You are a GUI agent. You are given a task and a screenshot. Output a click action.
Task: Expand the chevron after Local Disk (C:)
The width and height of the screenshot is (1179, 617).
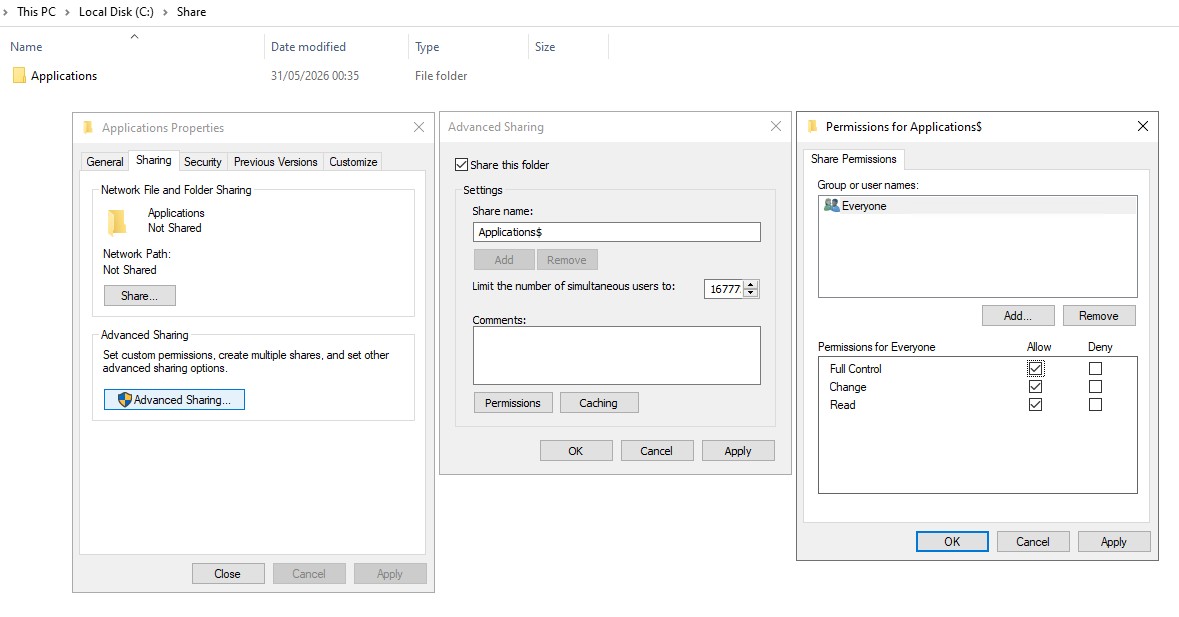(165, 12)
